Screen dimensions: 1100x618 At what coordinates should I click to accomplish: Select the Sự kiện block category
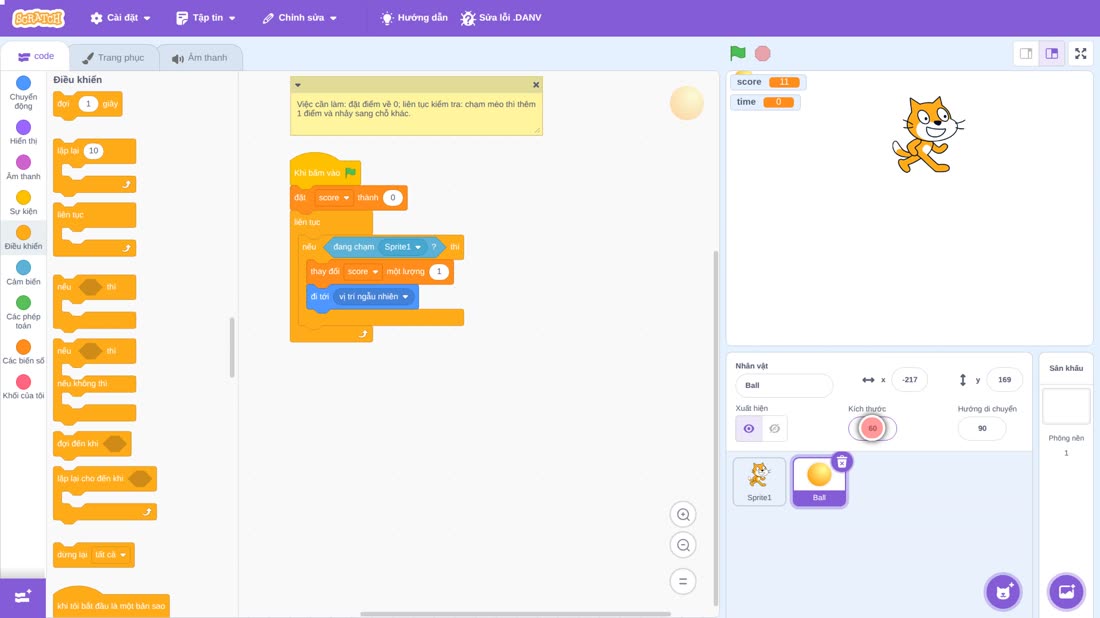23,202
